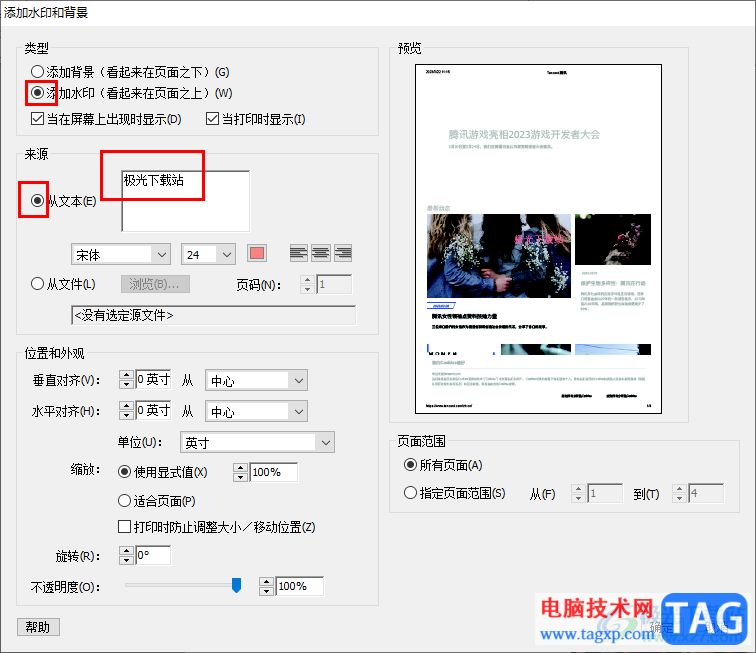The height and width of the screenshot is (653, 756).
Task: Click the rotation degree field
Action: point(153,555)
